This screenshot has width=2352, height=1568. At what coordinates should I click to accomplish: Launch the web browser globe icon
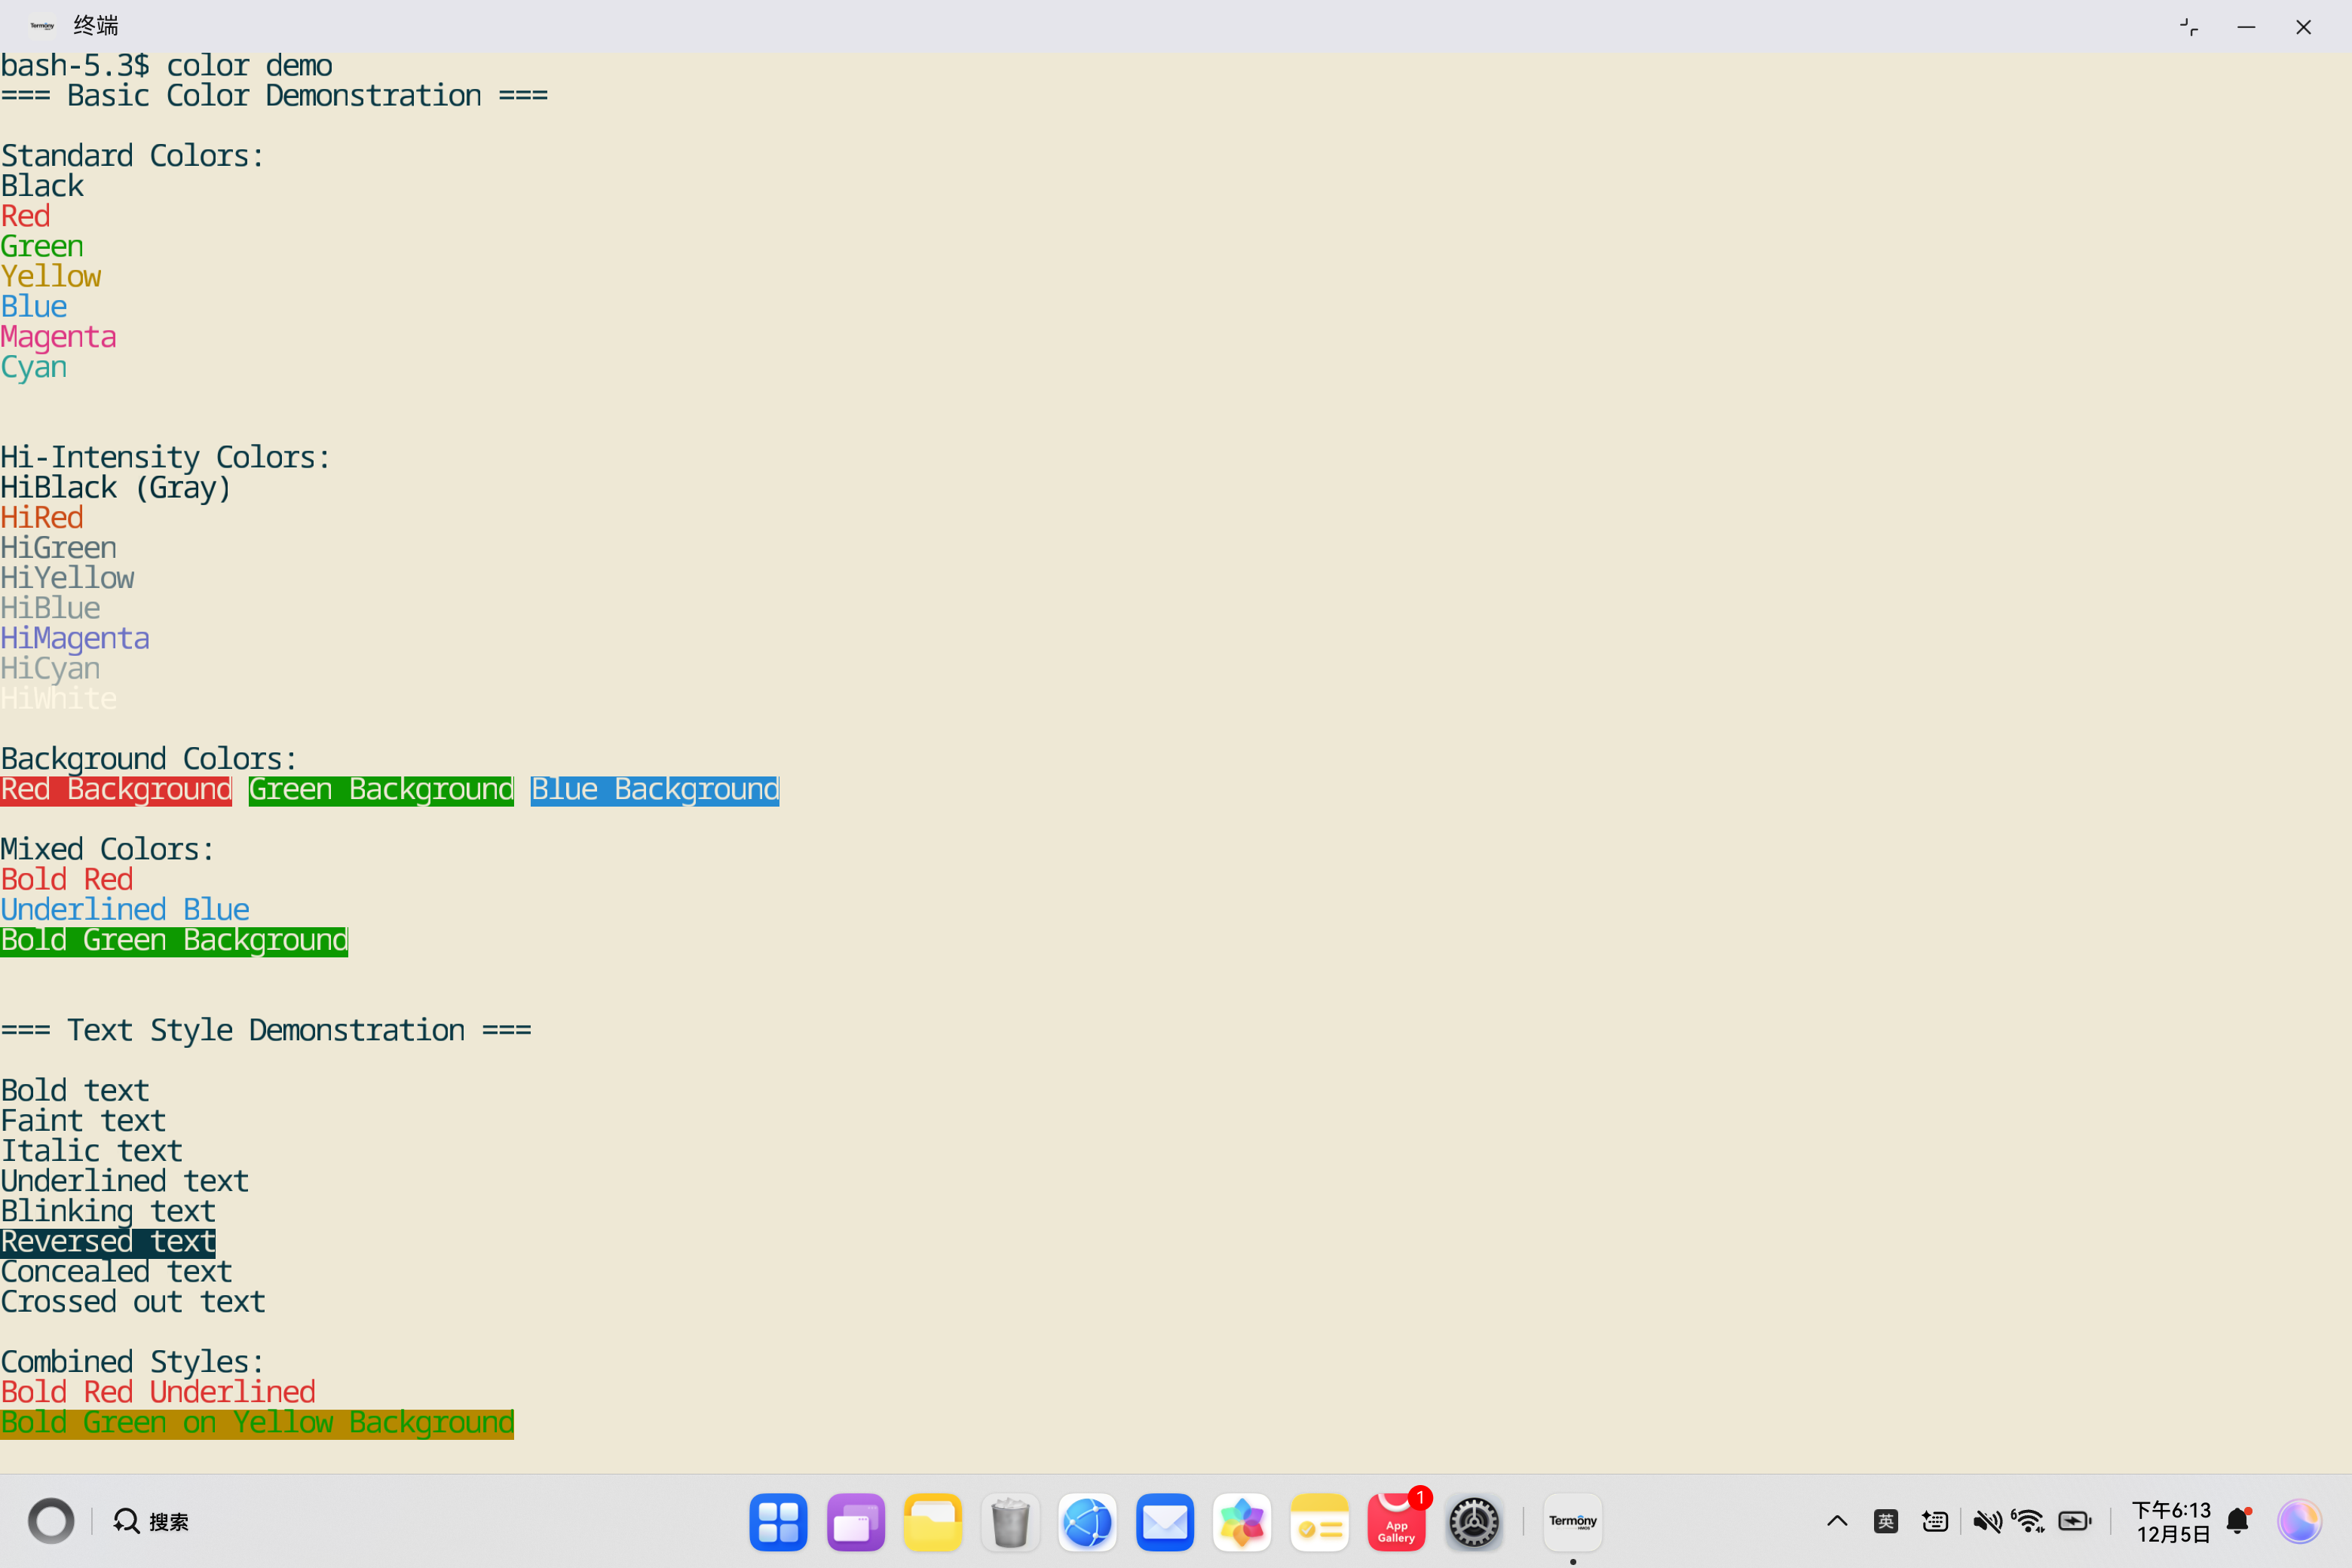(1087, 1522)
